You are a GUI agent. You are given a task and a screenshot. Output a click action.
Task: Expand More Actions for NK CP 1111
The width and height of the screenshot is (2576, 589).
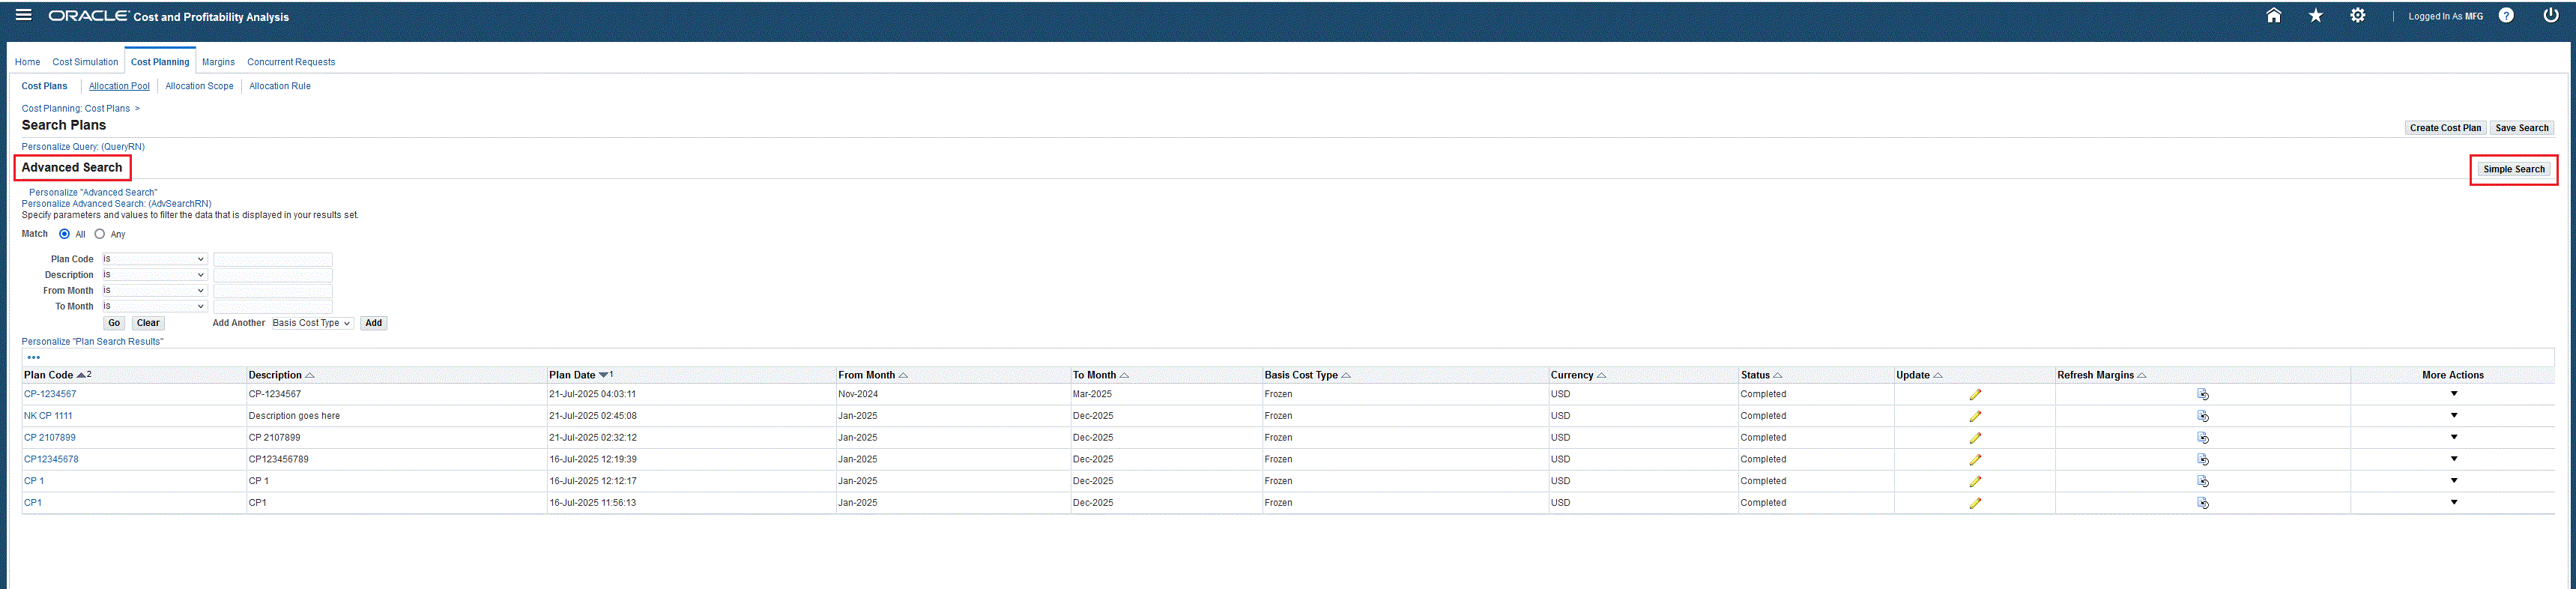(2453, 415)
